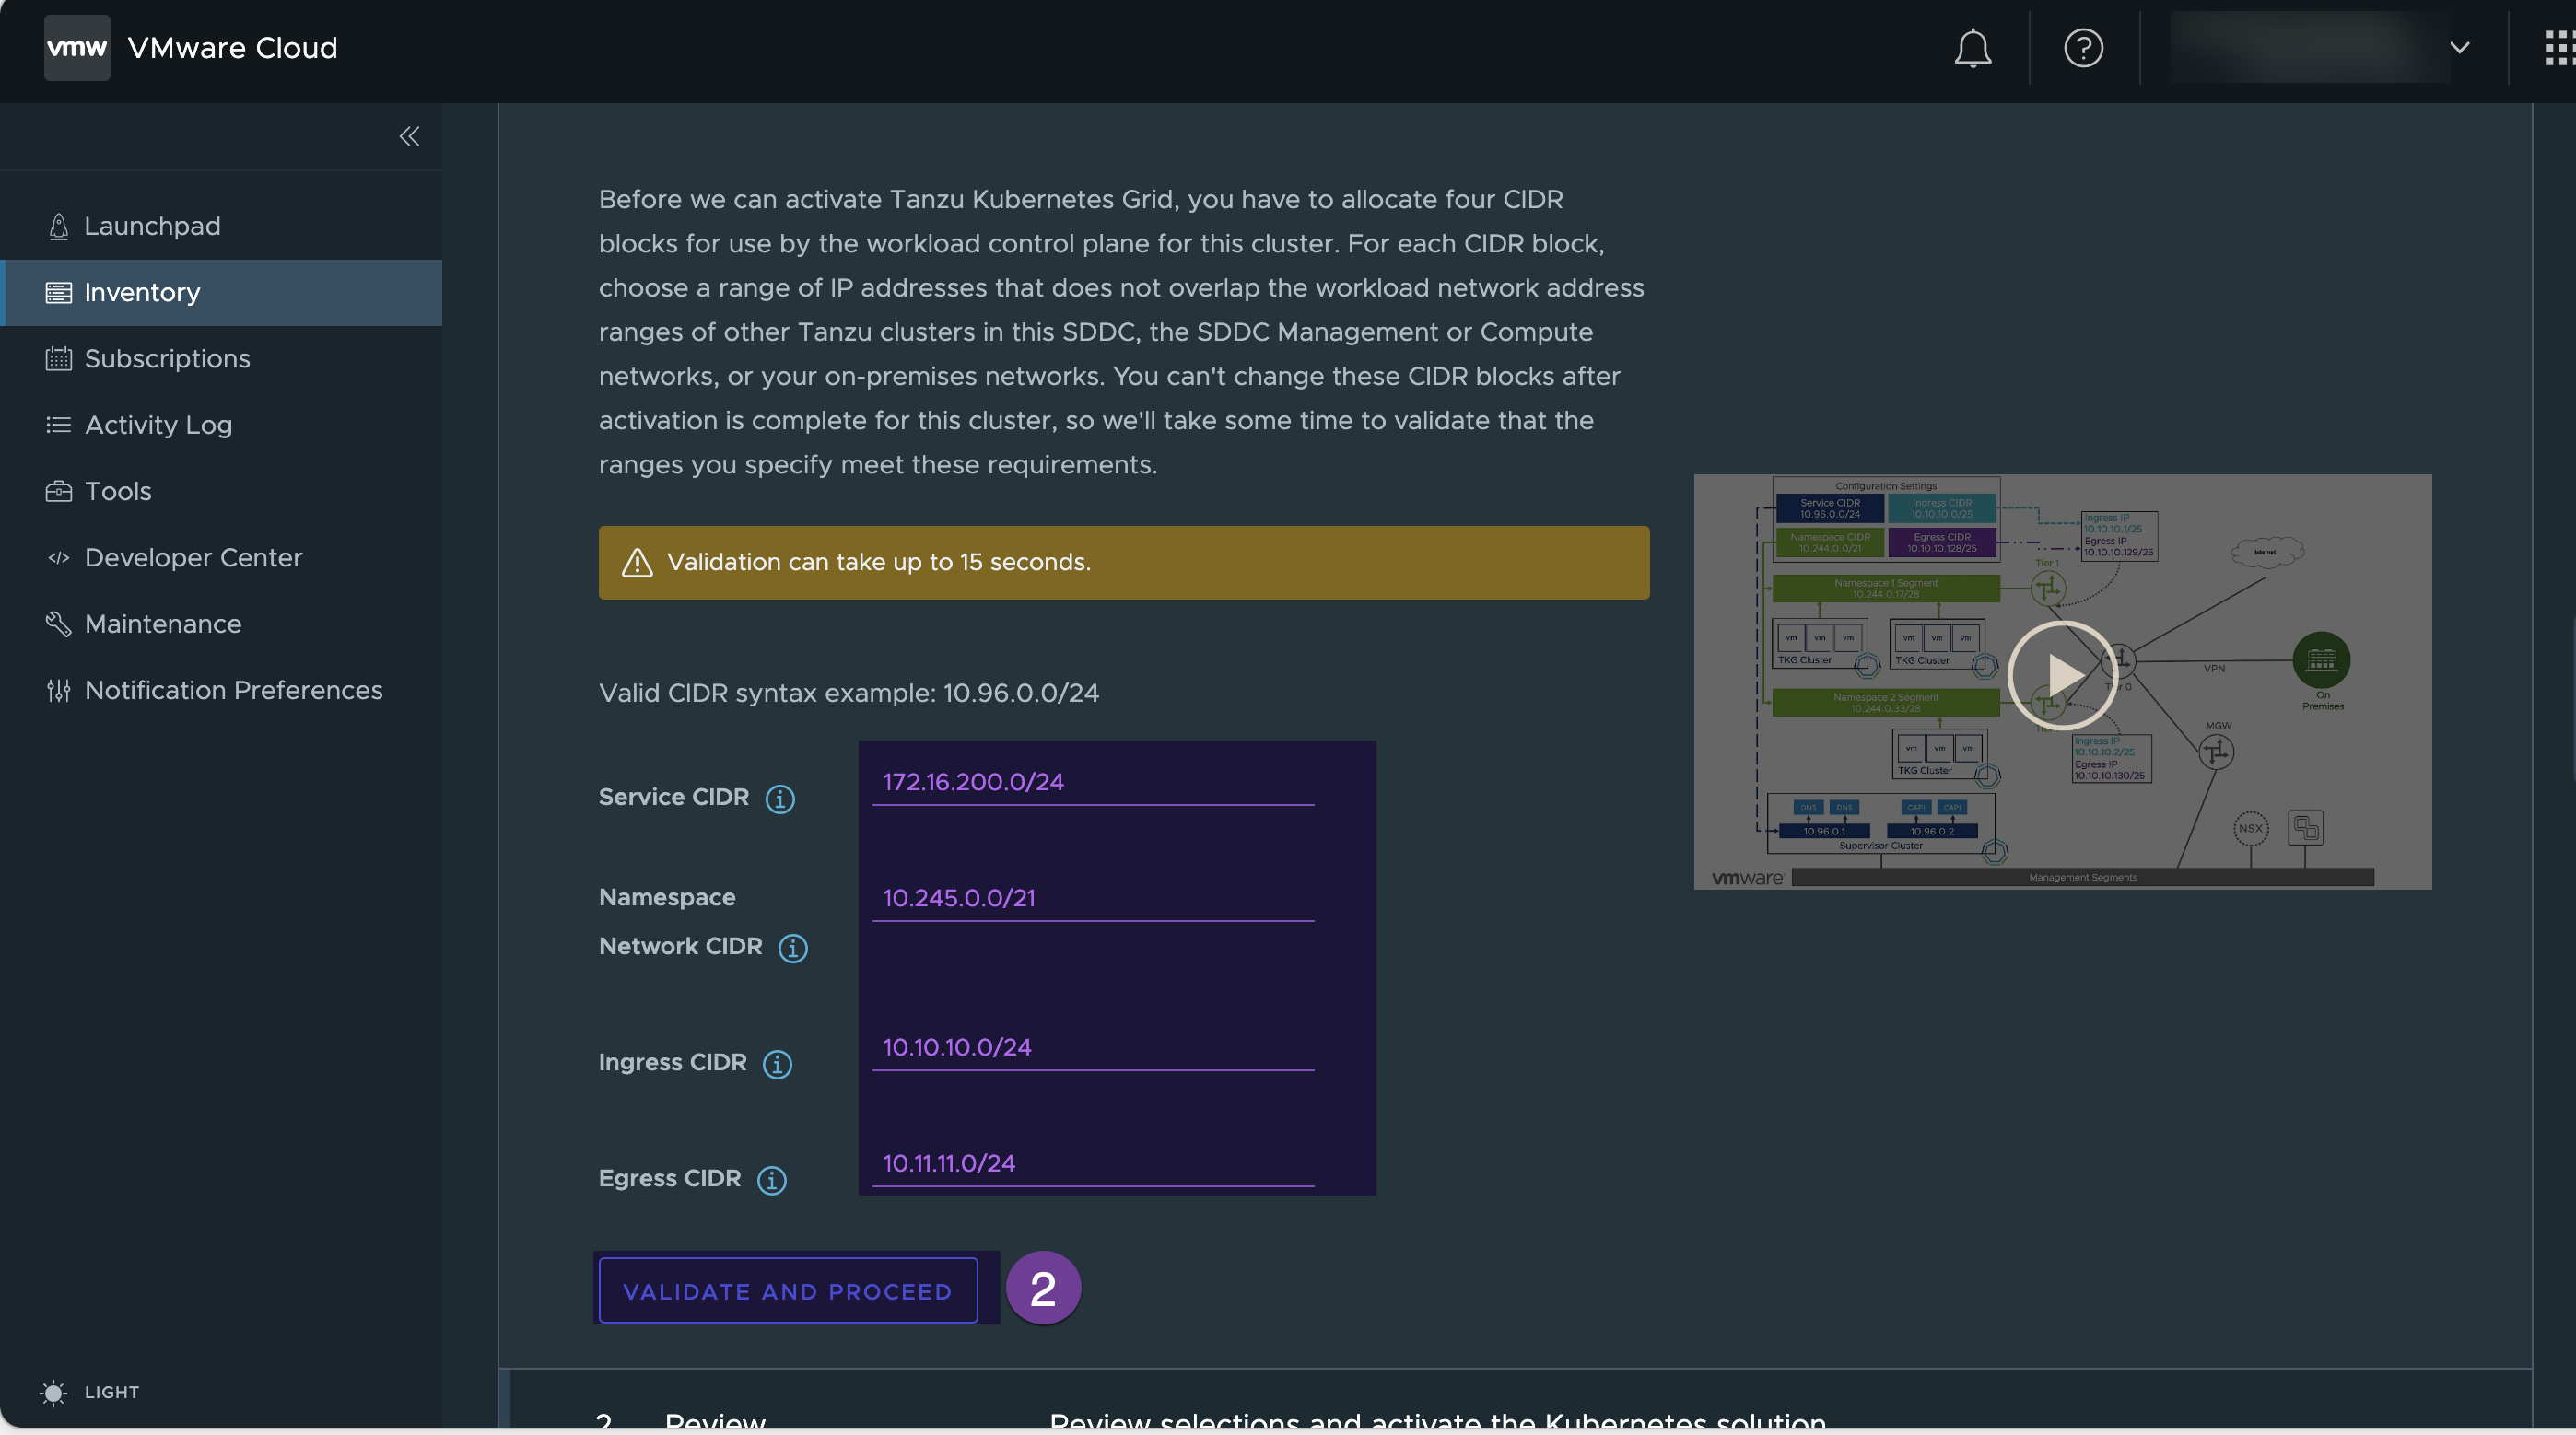Image resolution: width=2576 pixels, height=1435 pixels.
Task: Click the Developer Center code icon
Action: tap(59, 557)
